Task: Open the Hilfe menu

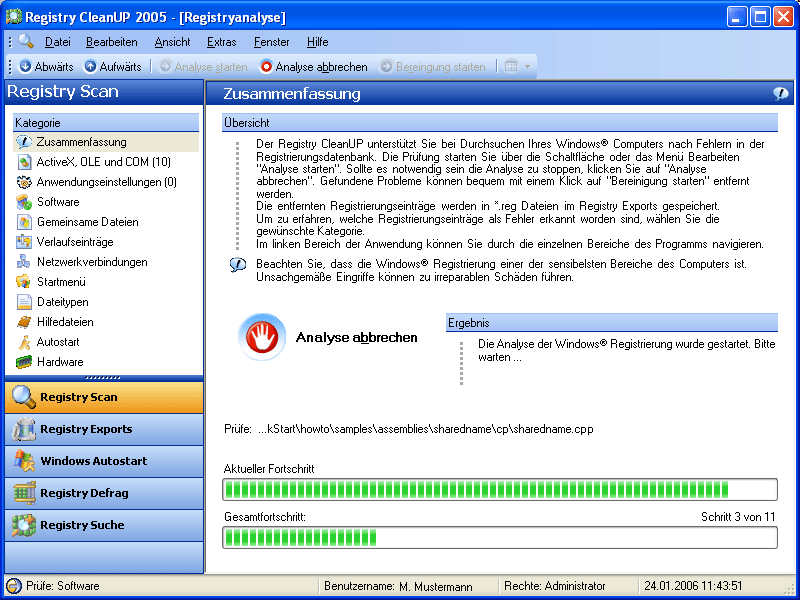Action: 317,42
